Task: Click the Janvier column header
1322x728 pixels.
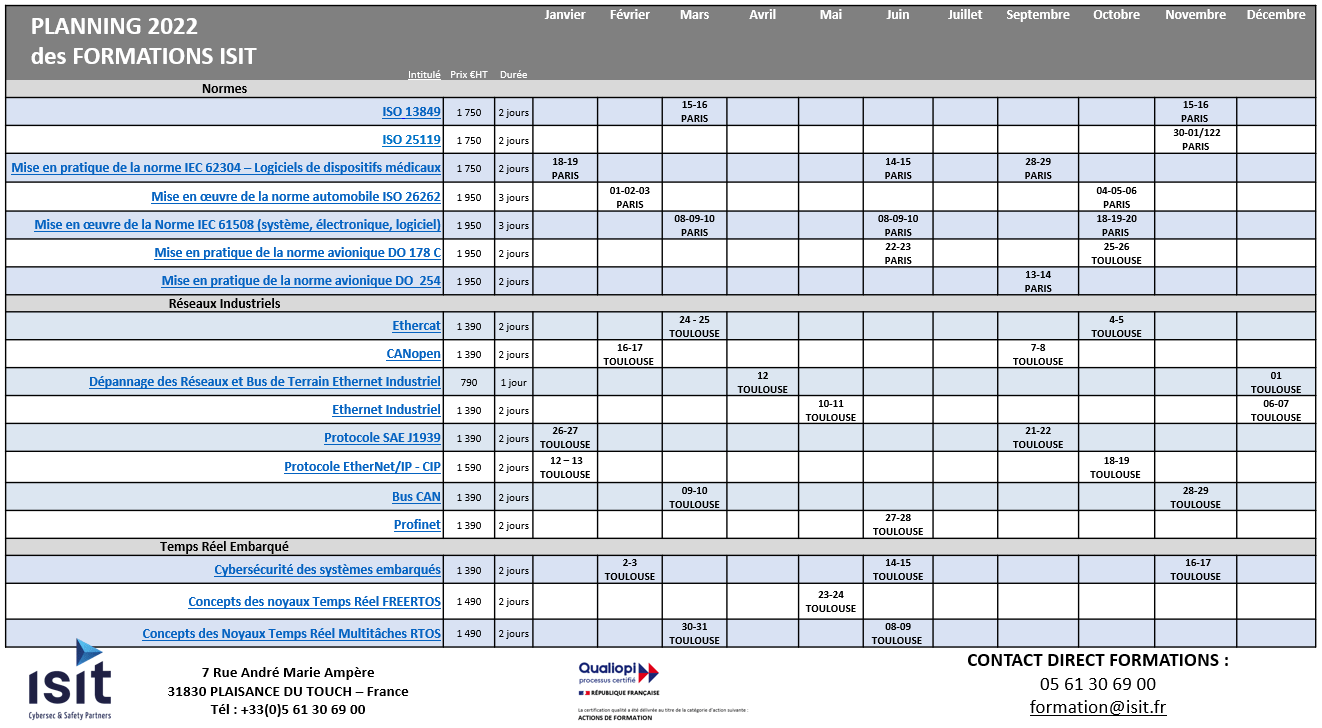Action: coord(565,15)
